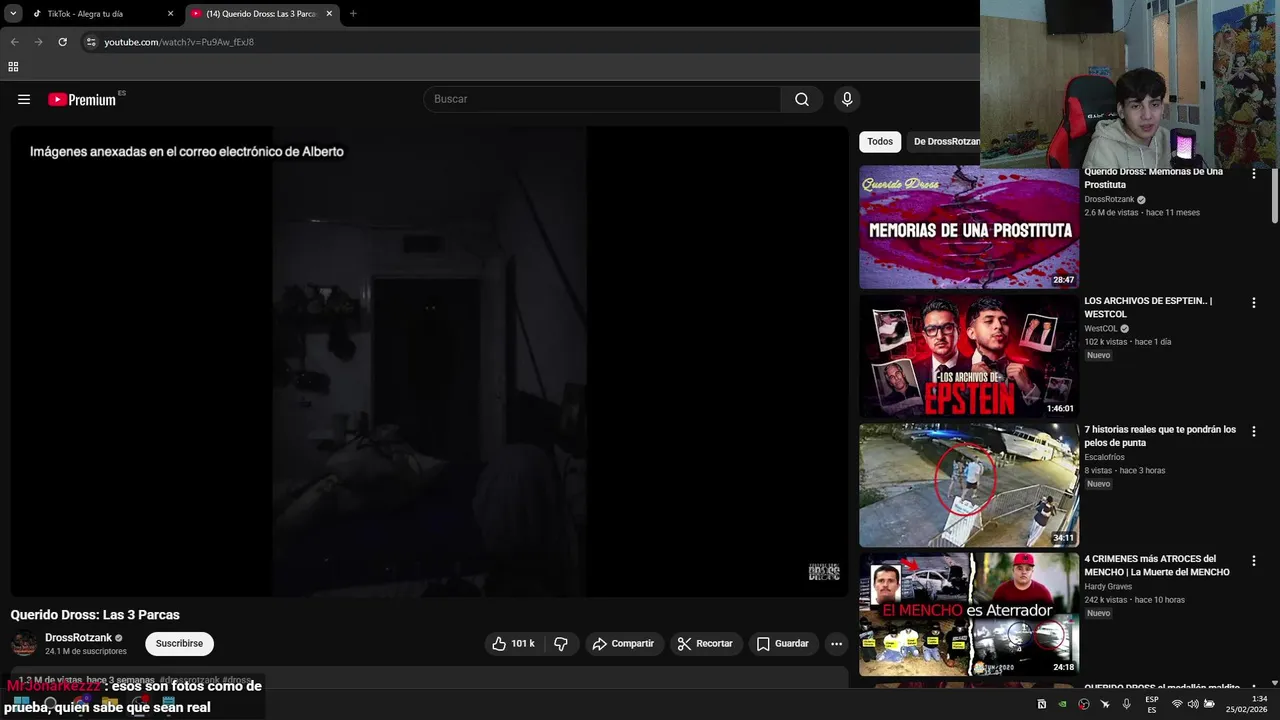The image size is (1280, 720).
Task: Open DrossRotzank channel avatar
Action: pos(24,644)
